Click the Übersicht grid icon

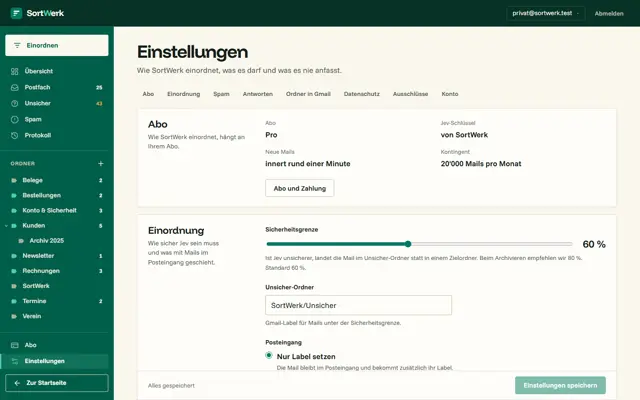tap(15, 71)
